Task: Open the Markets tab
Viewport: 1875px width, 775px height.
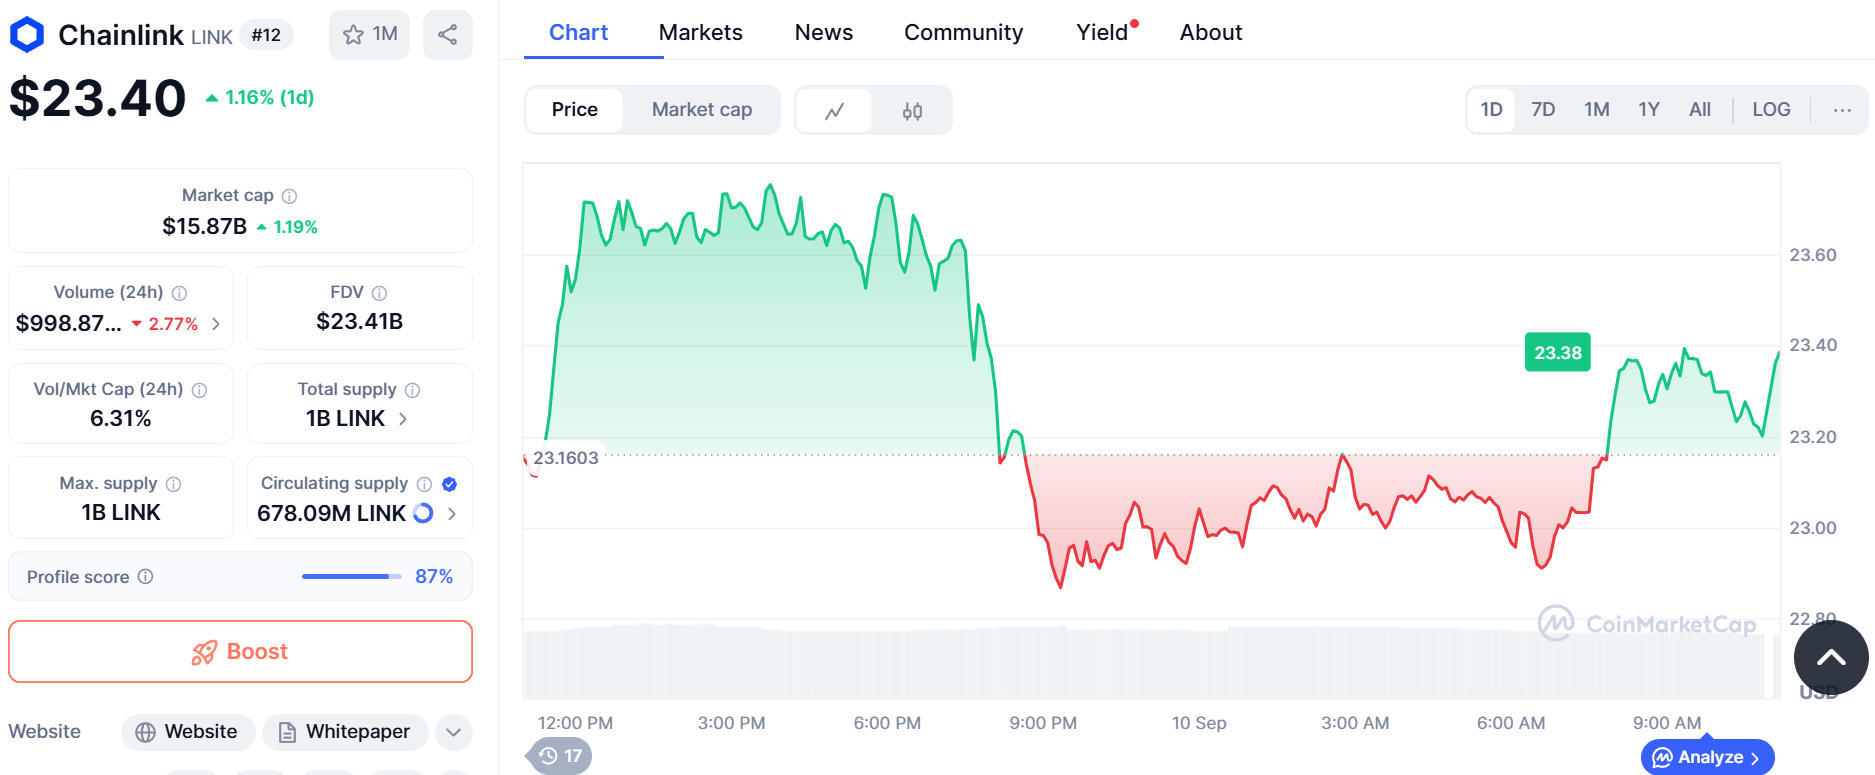Action: pyautogui.click(x=700, y=33)
